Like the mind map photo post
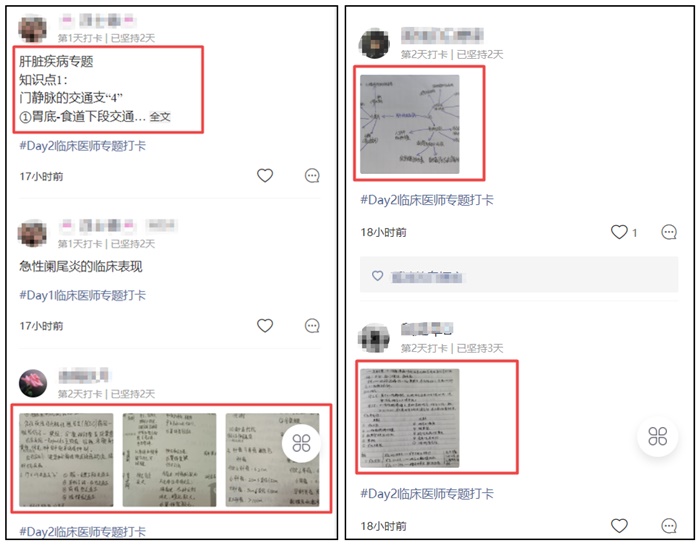 (619, 232)
